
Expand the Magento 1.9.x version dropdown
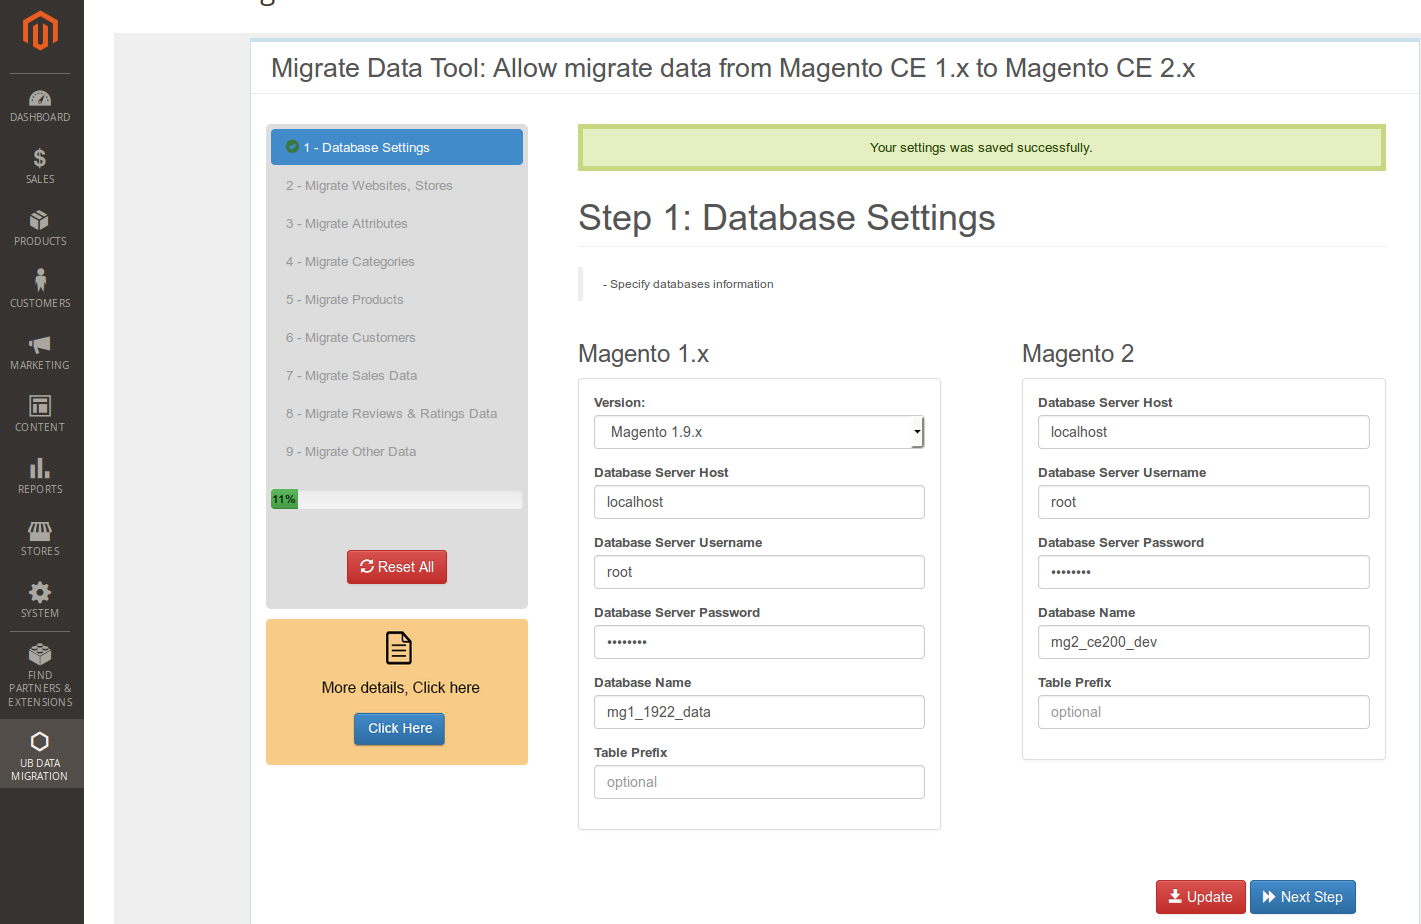[x=759, y=432]
